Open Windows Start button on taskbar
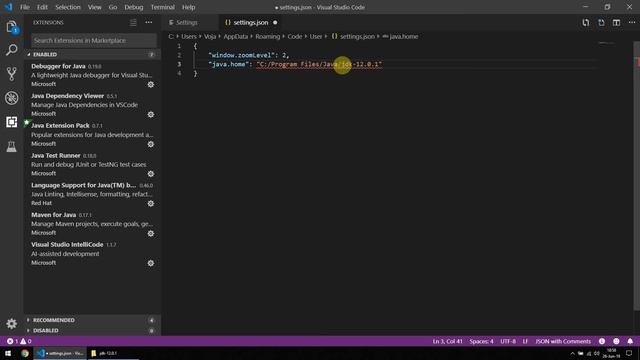 tap(8, 353)
